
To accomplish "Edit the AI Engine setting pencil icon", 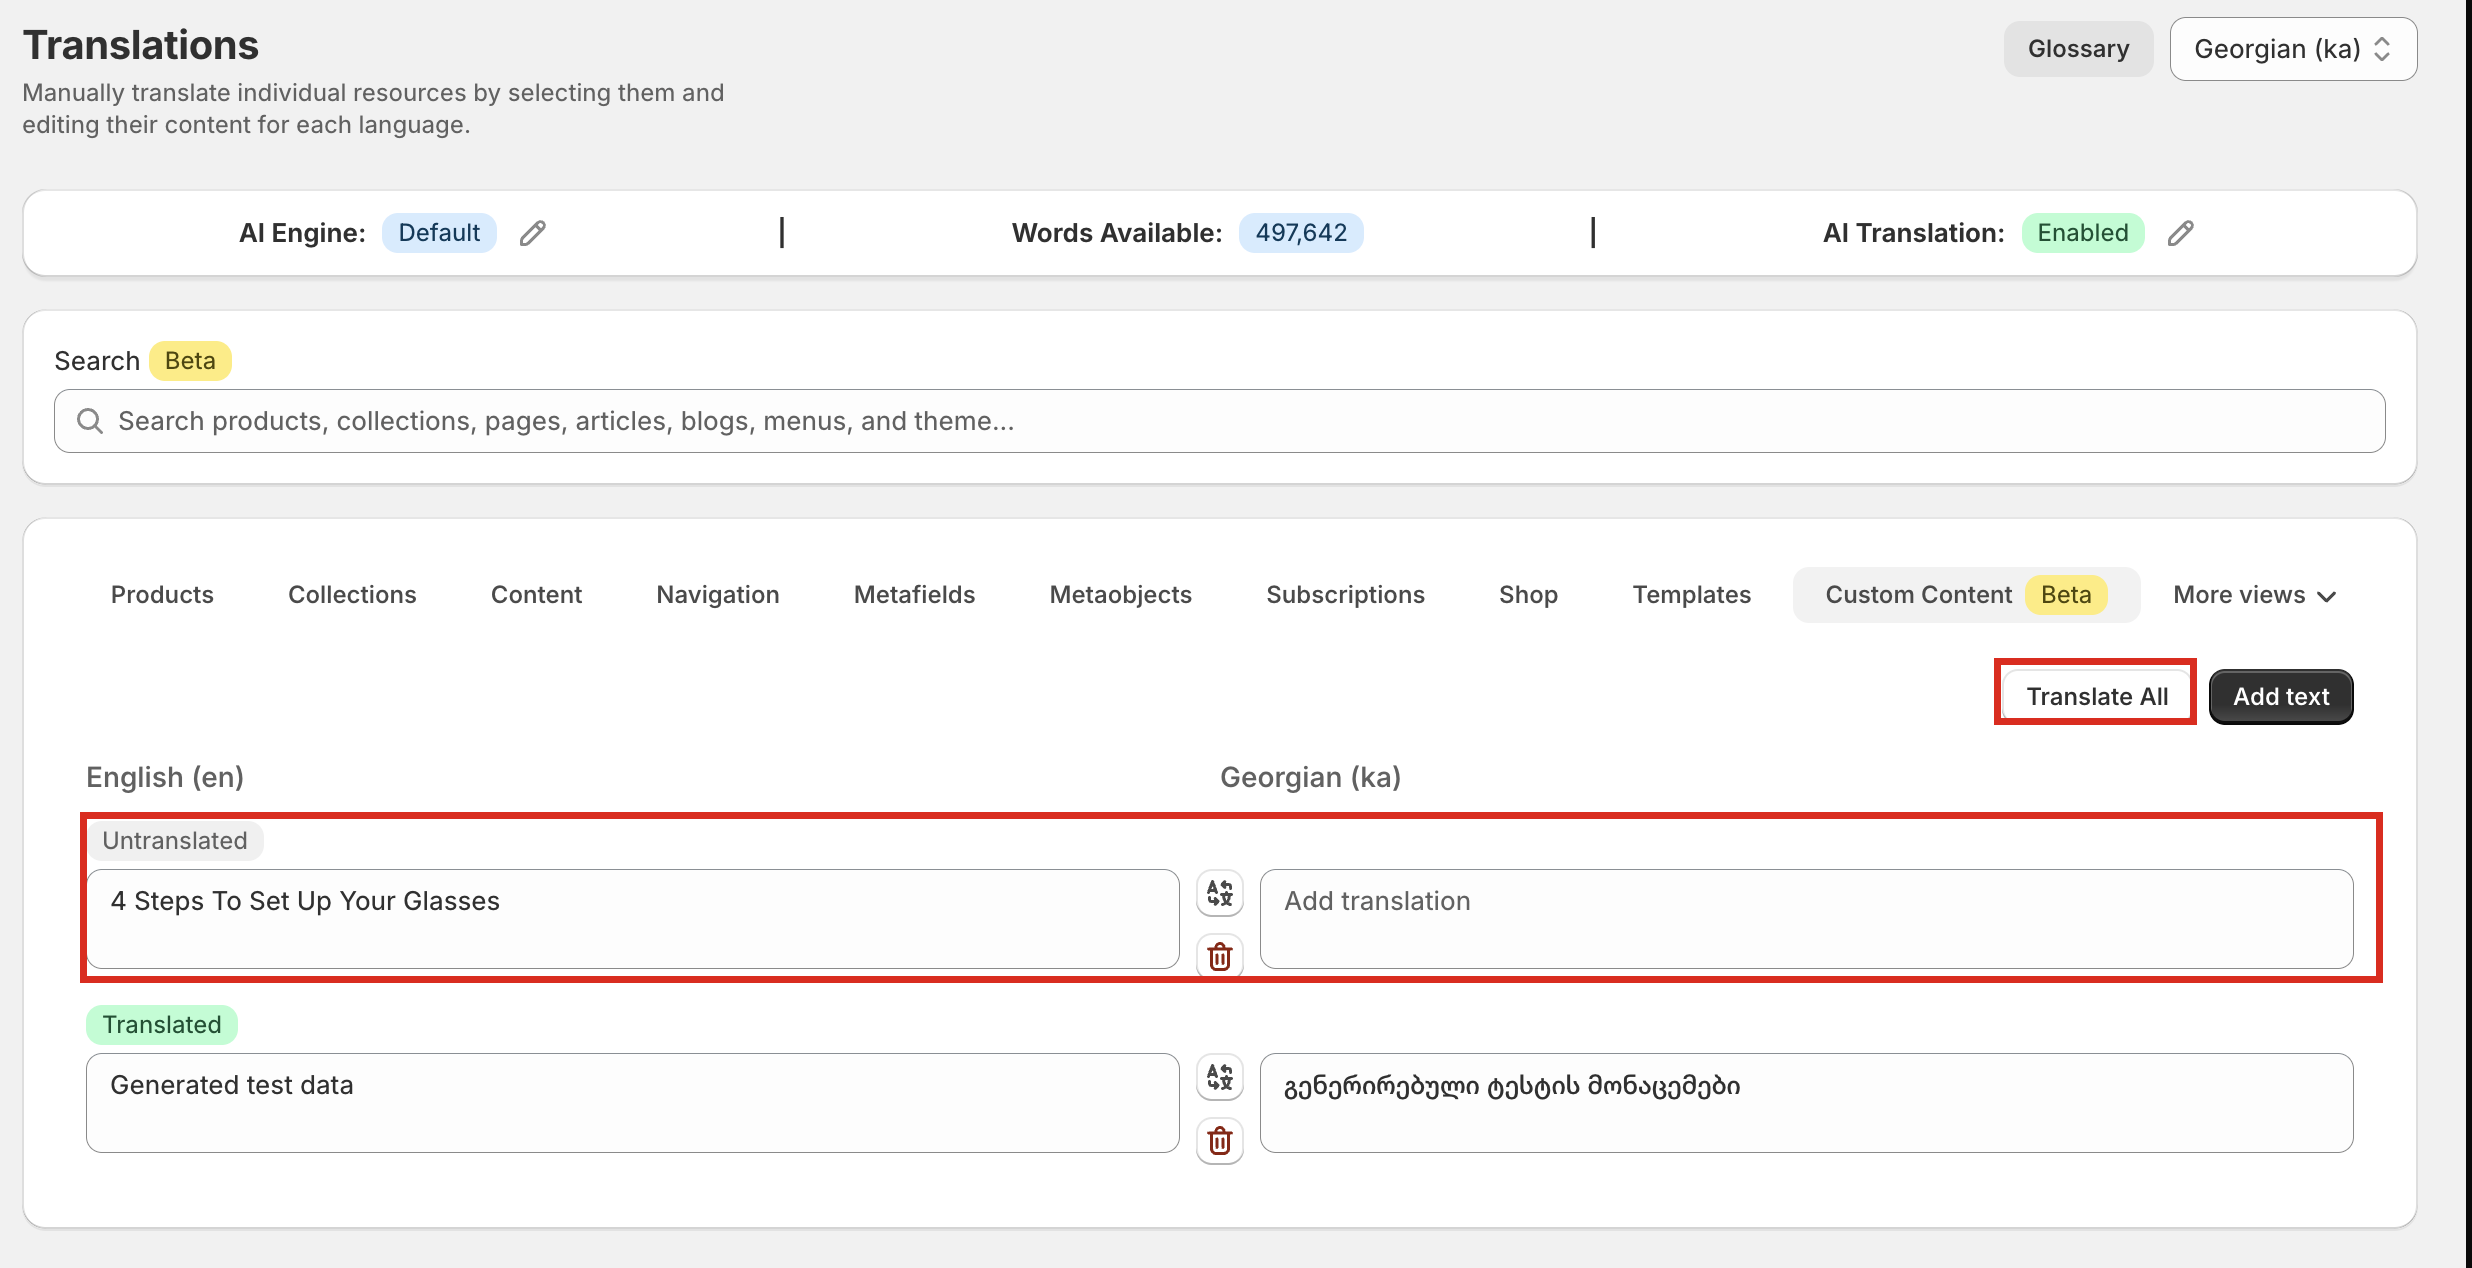I will click(x=533, y=233).
